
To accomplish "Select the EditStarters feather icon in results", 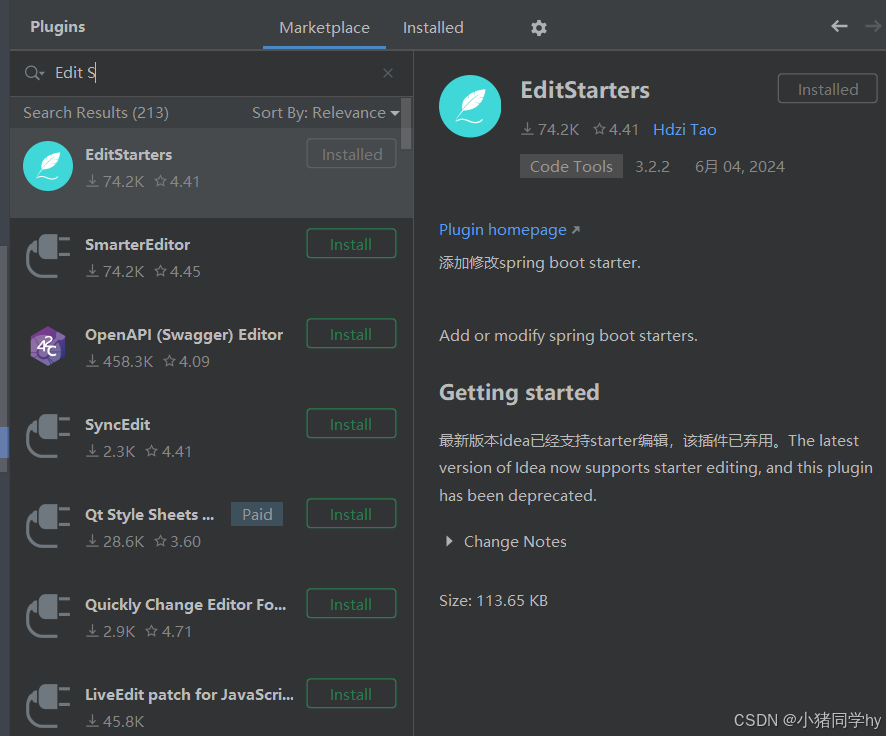I will click(x=48, y=166).
